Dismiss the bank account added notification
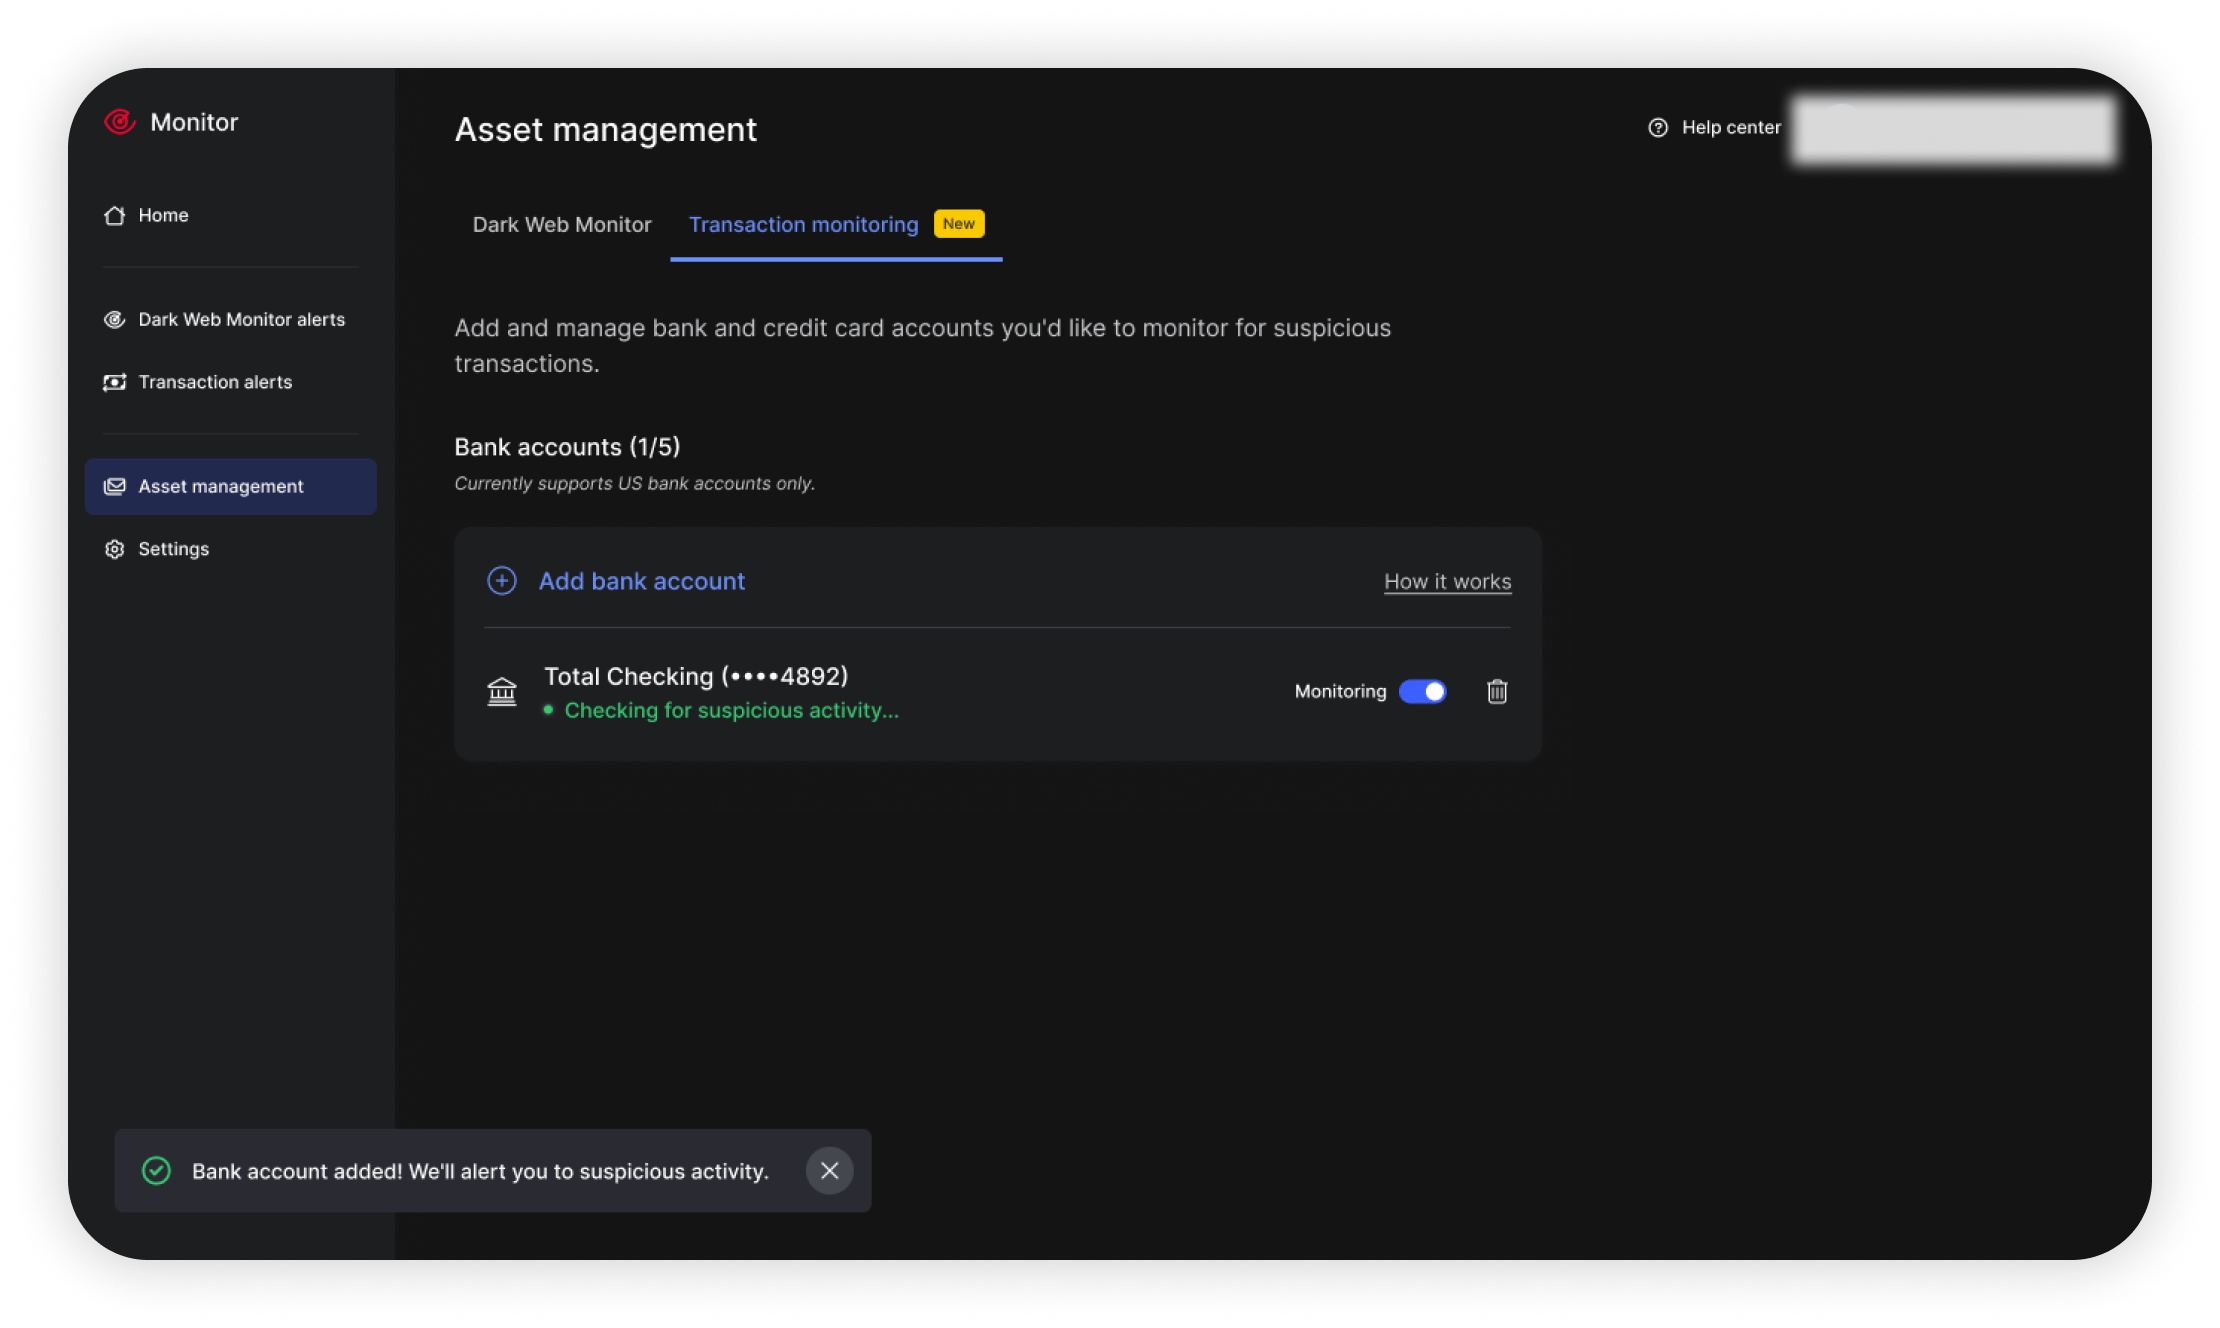The height and width of the screenshot is (1328, 2220). (830, 1170)
